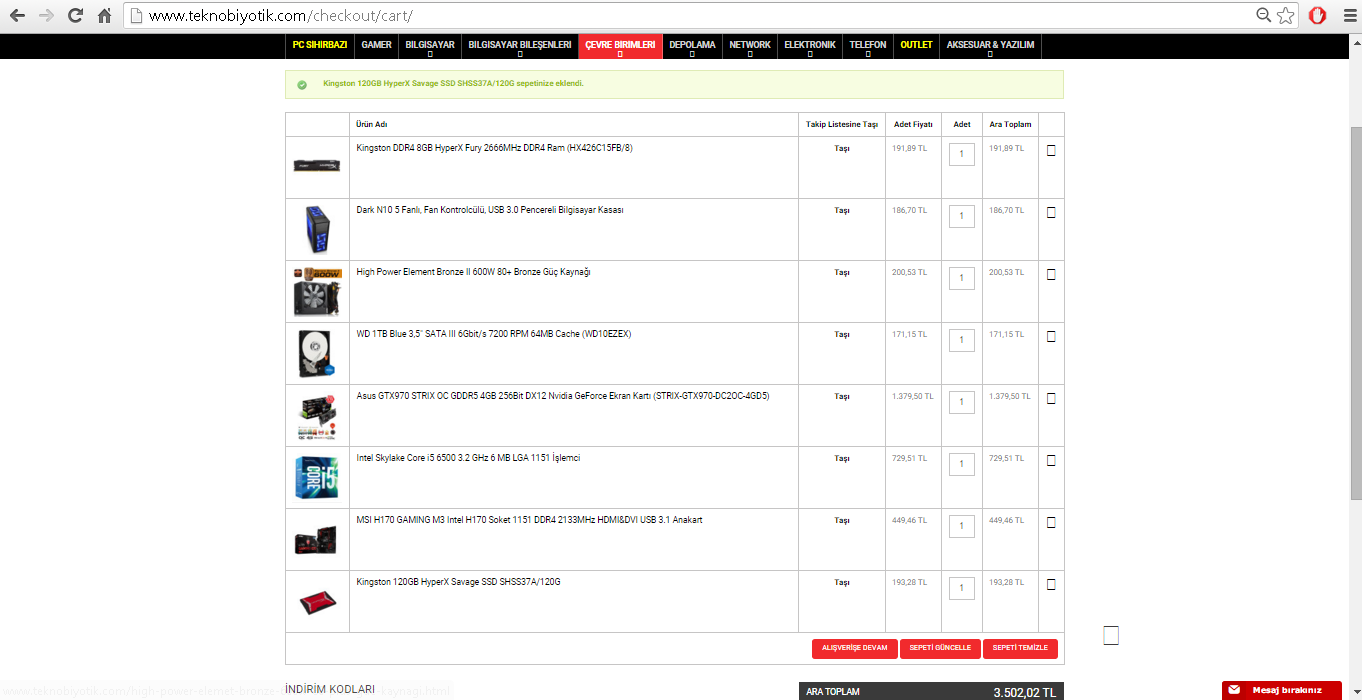Screen dimensions: 1362x700
Task: Edit quantity field for Dark N10 case
Action: click(962, 216)
